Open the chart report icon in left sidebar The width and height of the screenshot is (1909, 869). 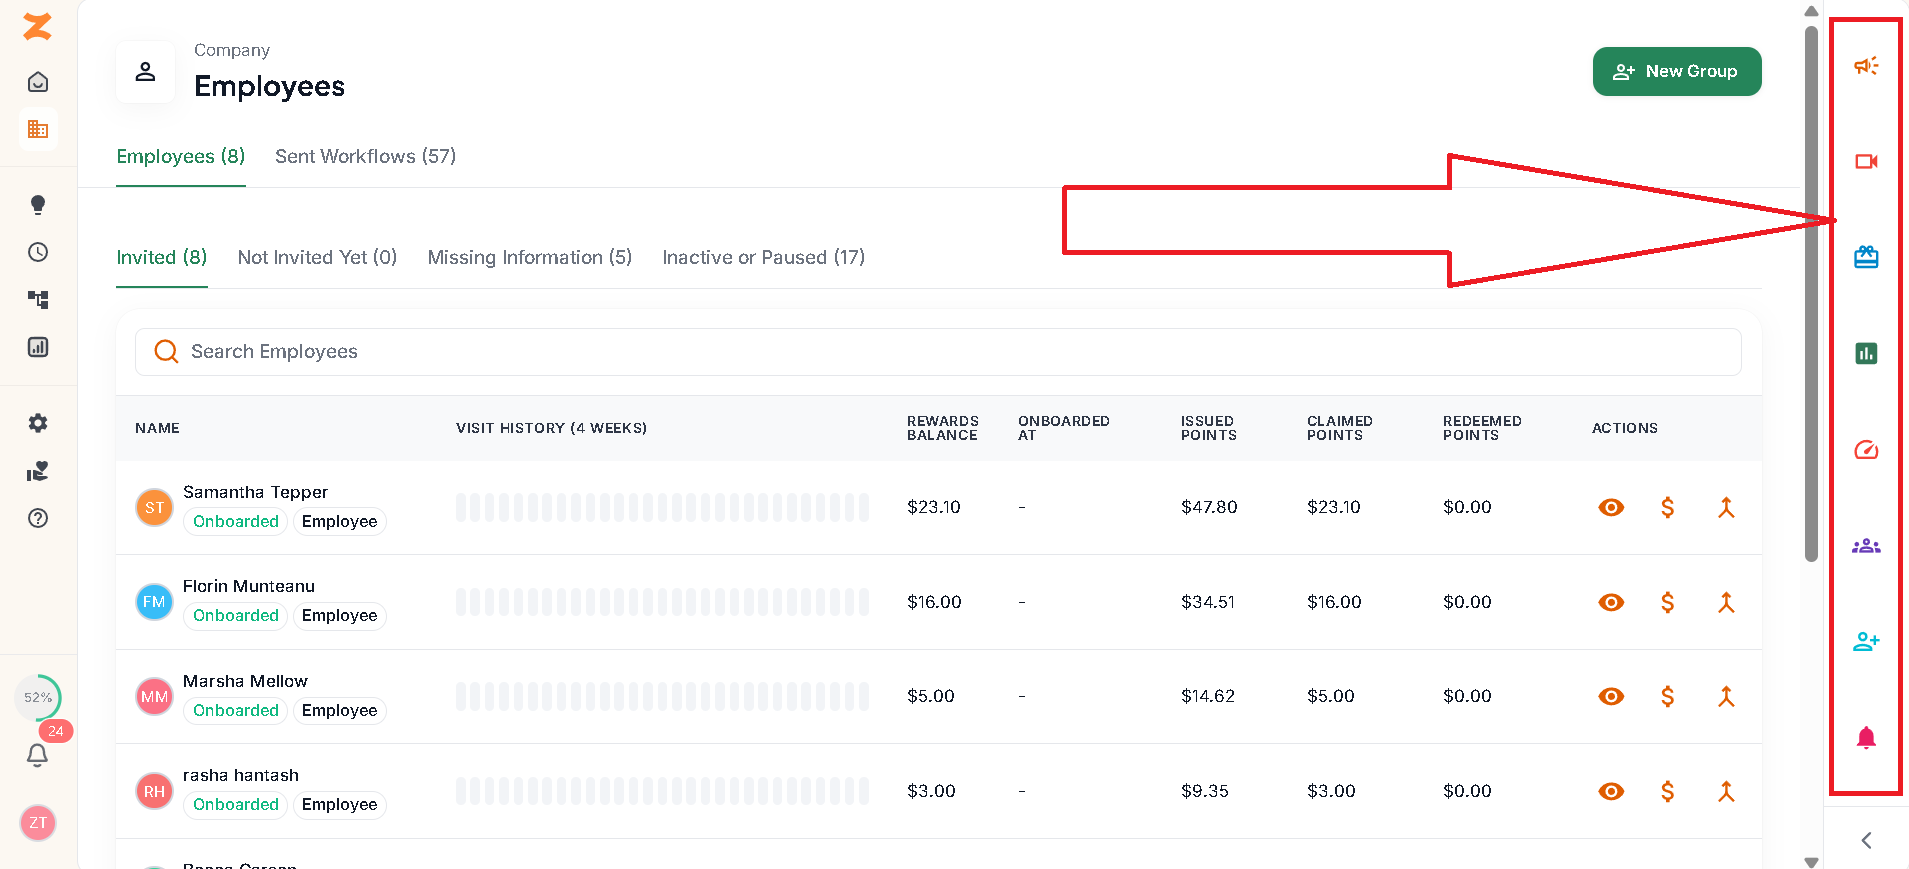[38, 347]
